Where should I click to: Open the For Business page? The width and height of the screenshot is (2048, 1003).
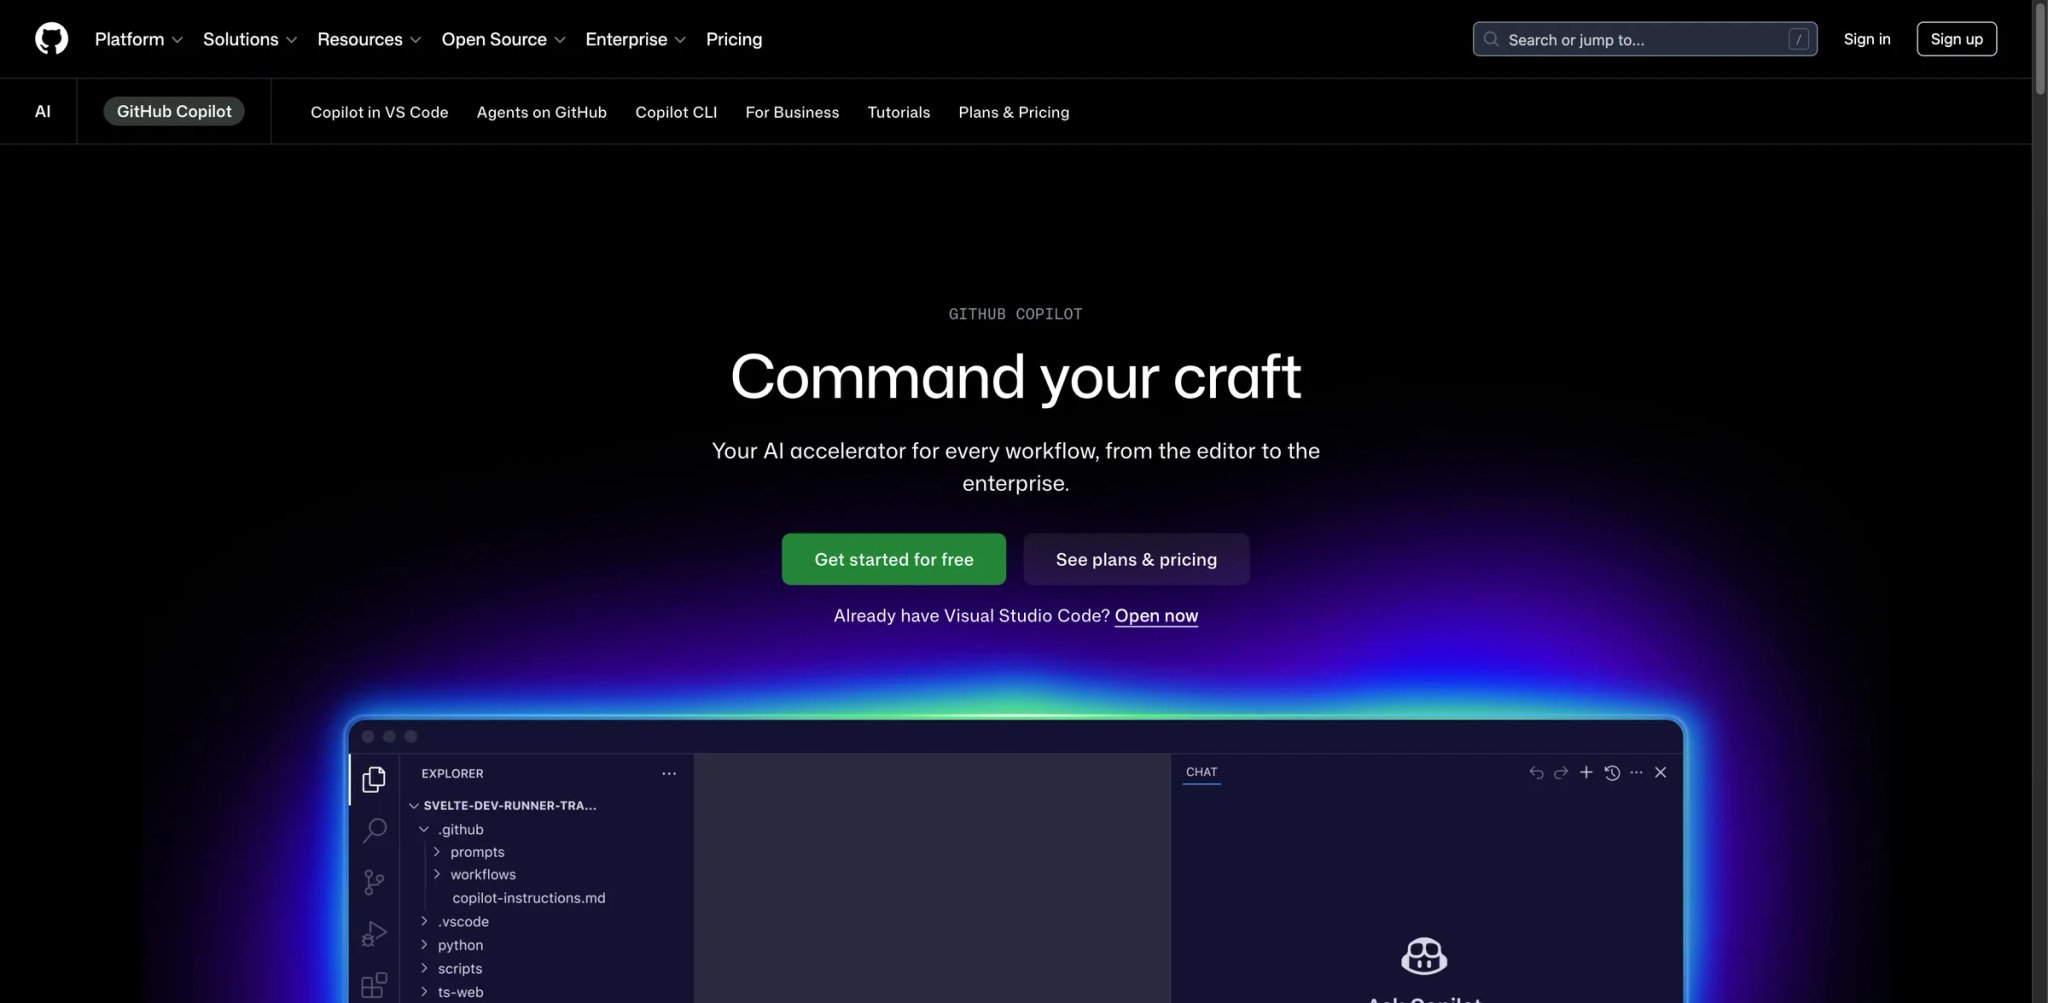792,112
